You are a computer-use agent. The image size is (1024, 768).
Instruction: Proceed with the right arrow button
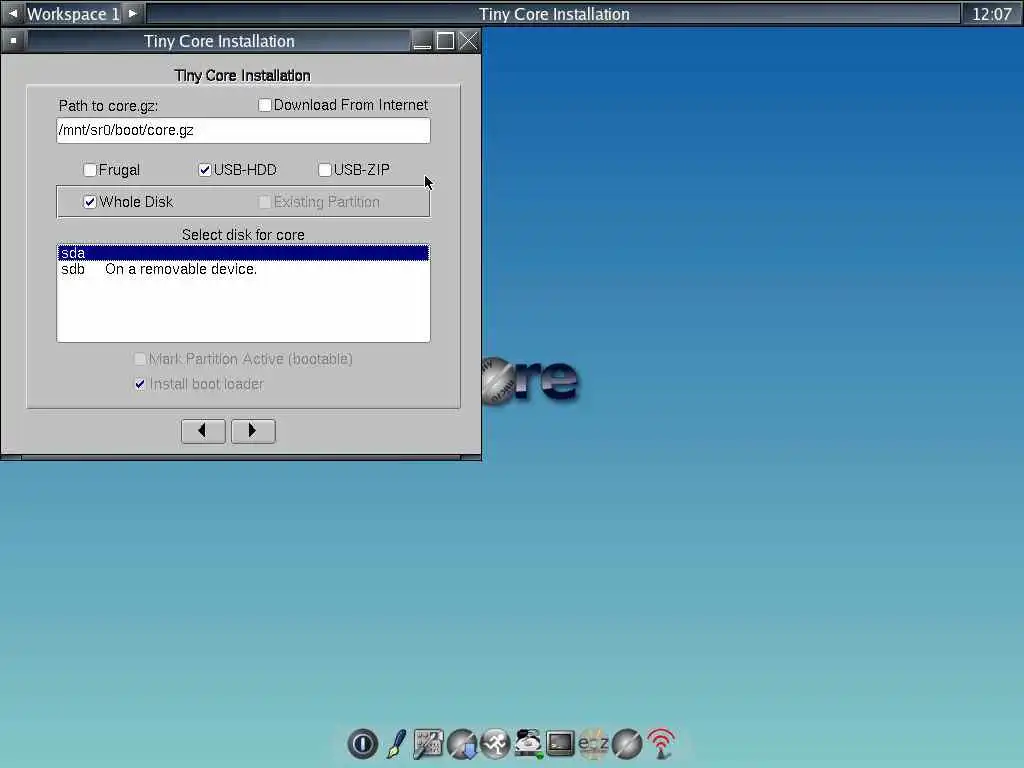click(253, 431)
